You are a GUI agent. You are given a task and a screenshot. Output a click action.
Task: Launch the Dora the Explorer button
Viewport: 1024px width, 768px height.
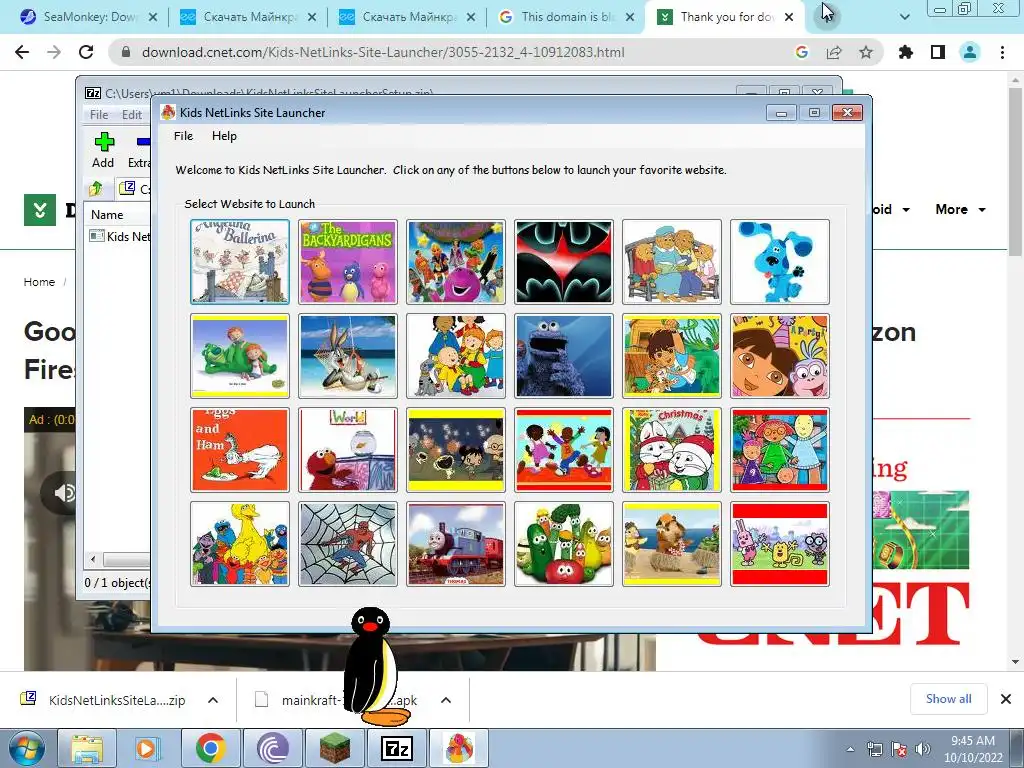(x=780, y=356)
